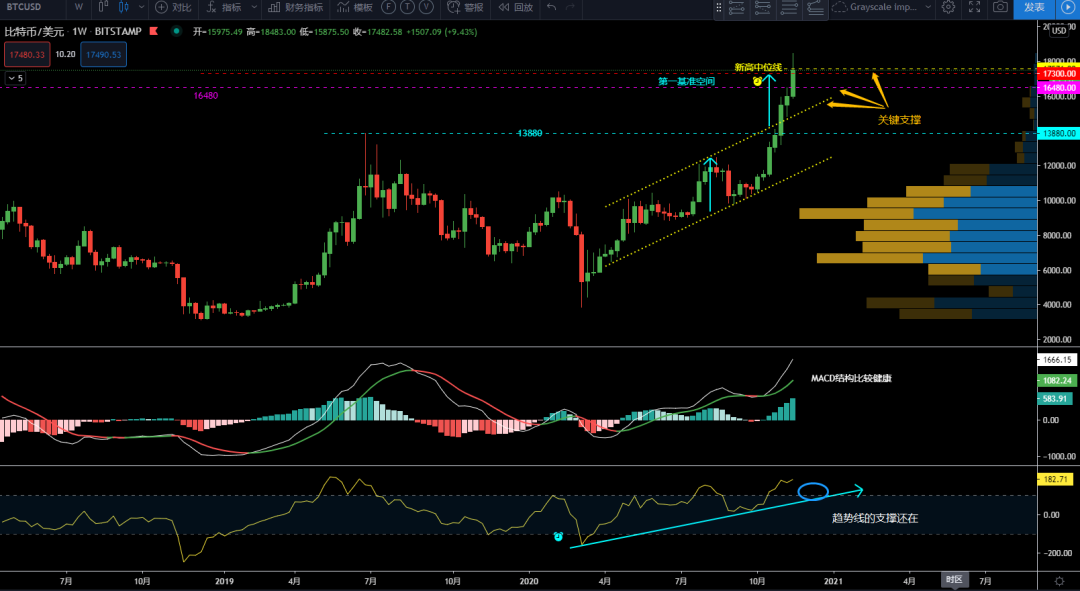Expand the chart type dropdown chevron
The height and width of the screenshot is (591, 1080).
tap(140, 8)
